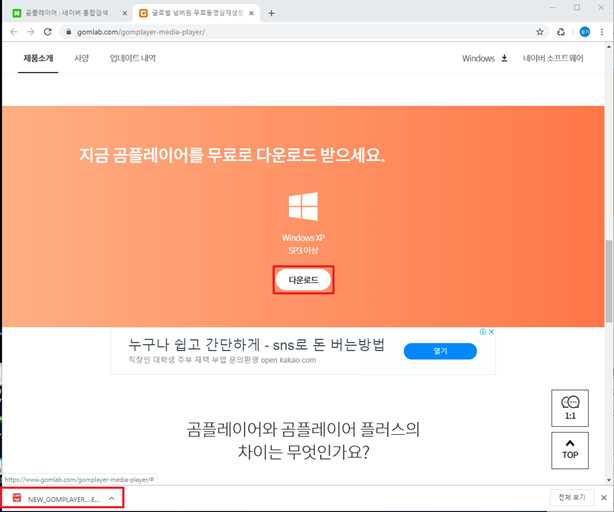614x512 pixels.
Task: Click the white 다운로드 button
Action: click(x=303, y=280)
